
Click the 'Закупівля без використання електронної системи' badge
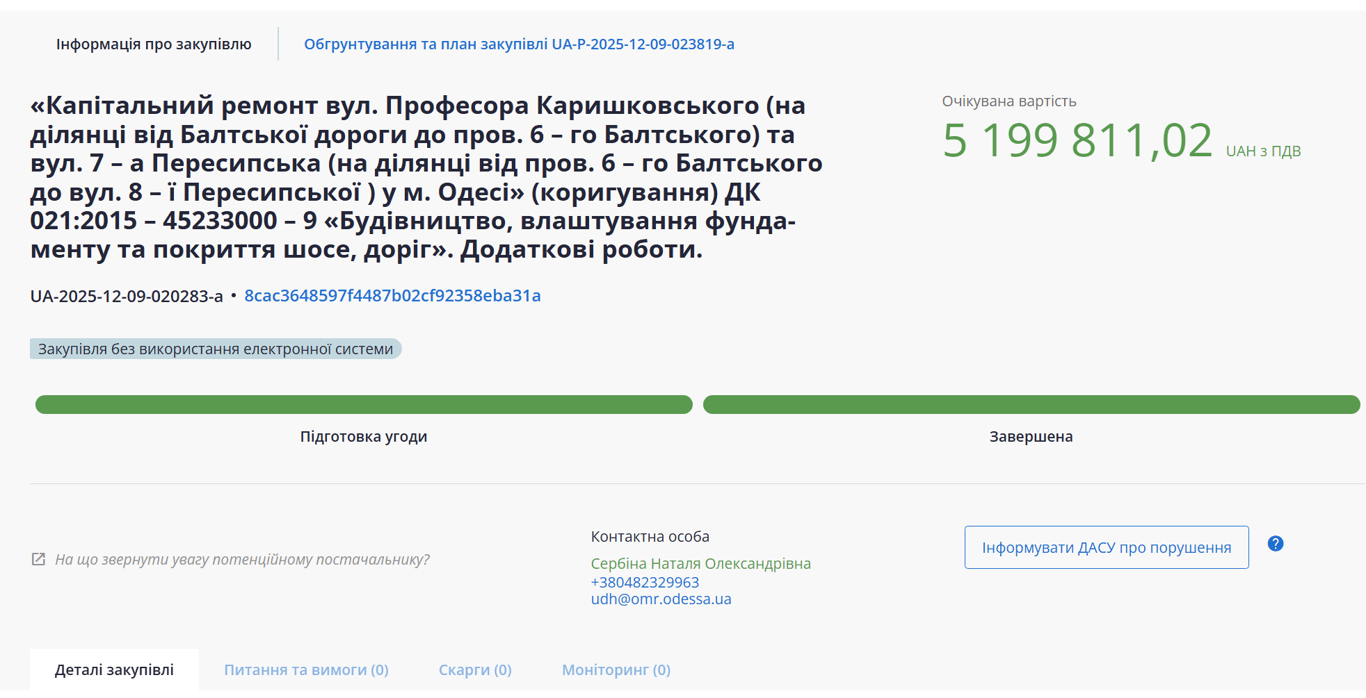215,348
